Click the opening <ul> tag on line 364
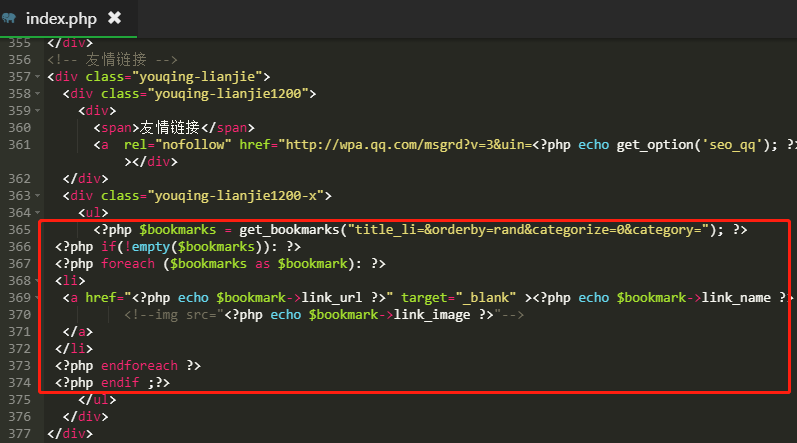 click(x=93, y=213)
